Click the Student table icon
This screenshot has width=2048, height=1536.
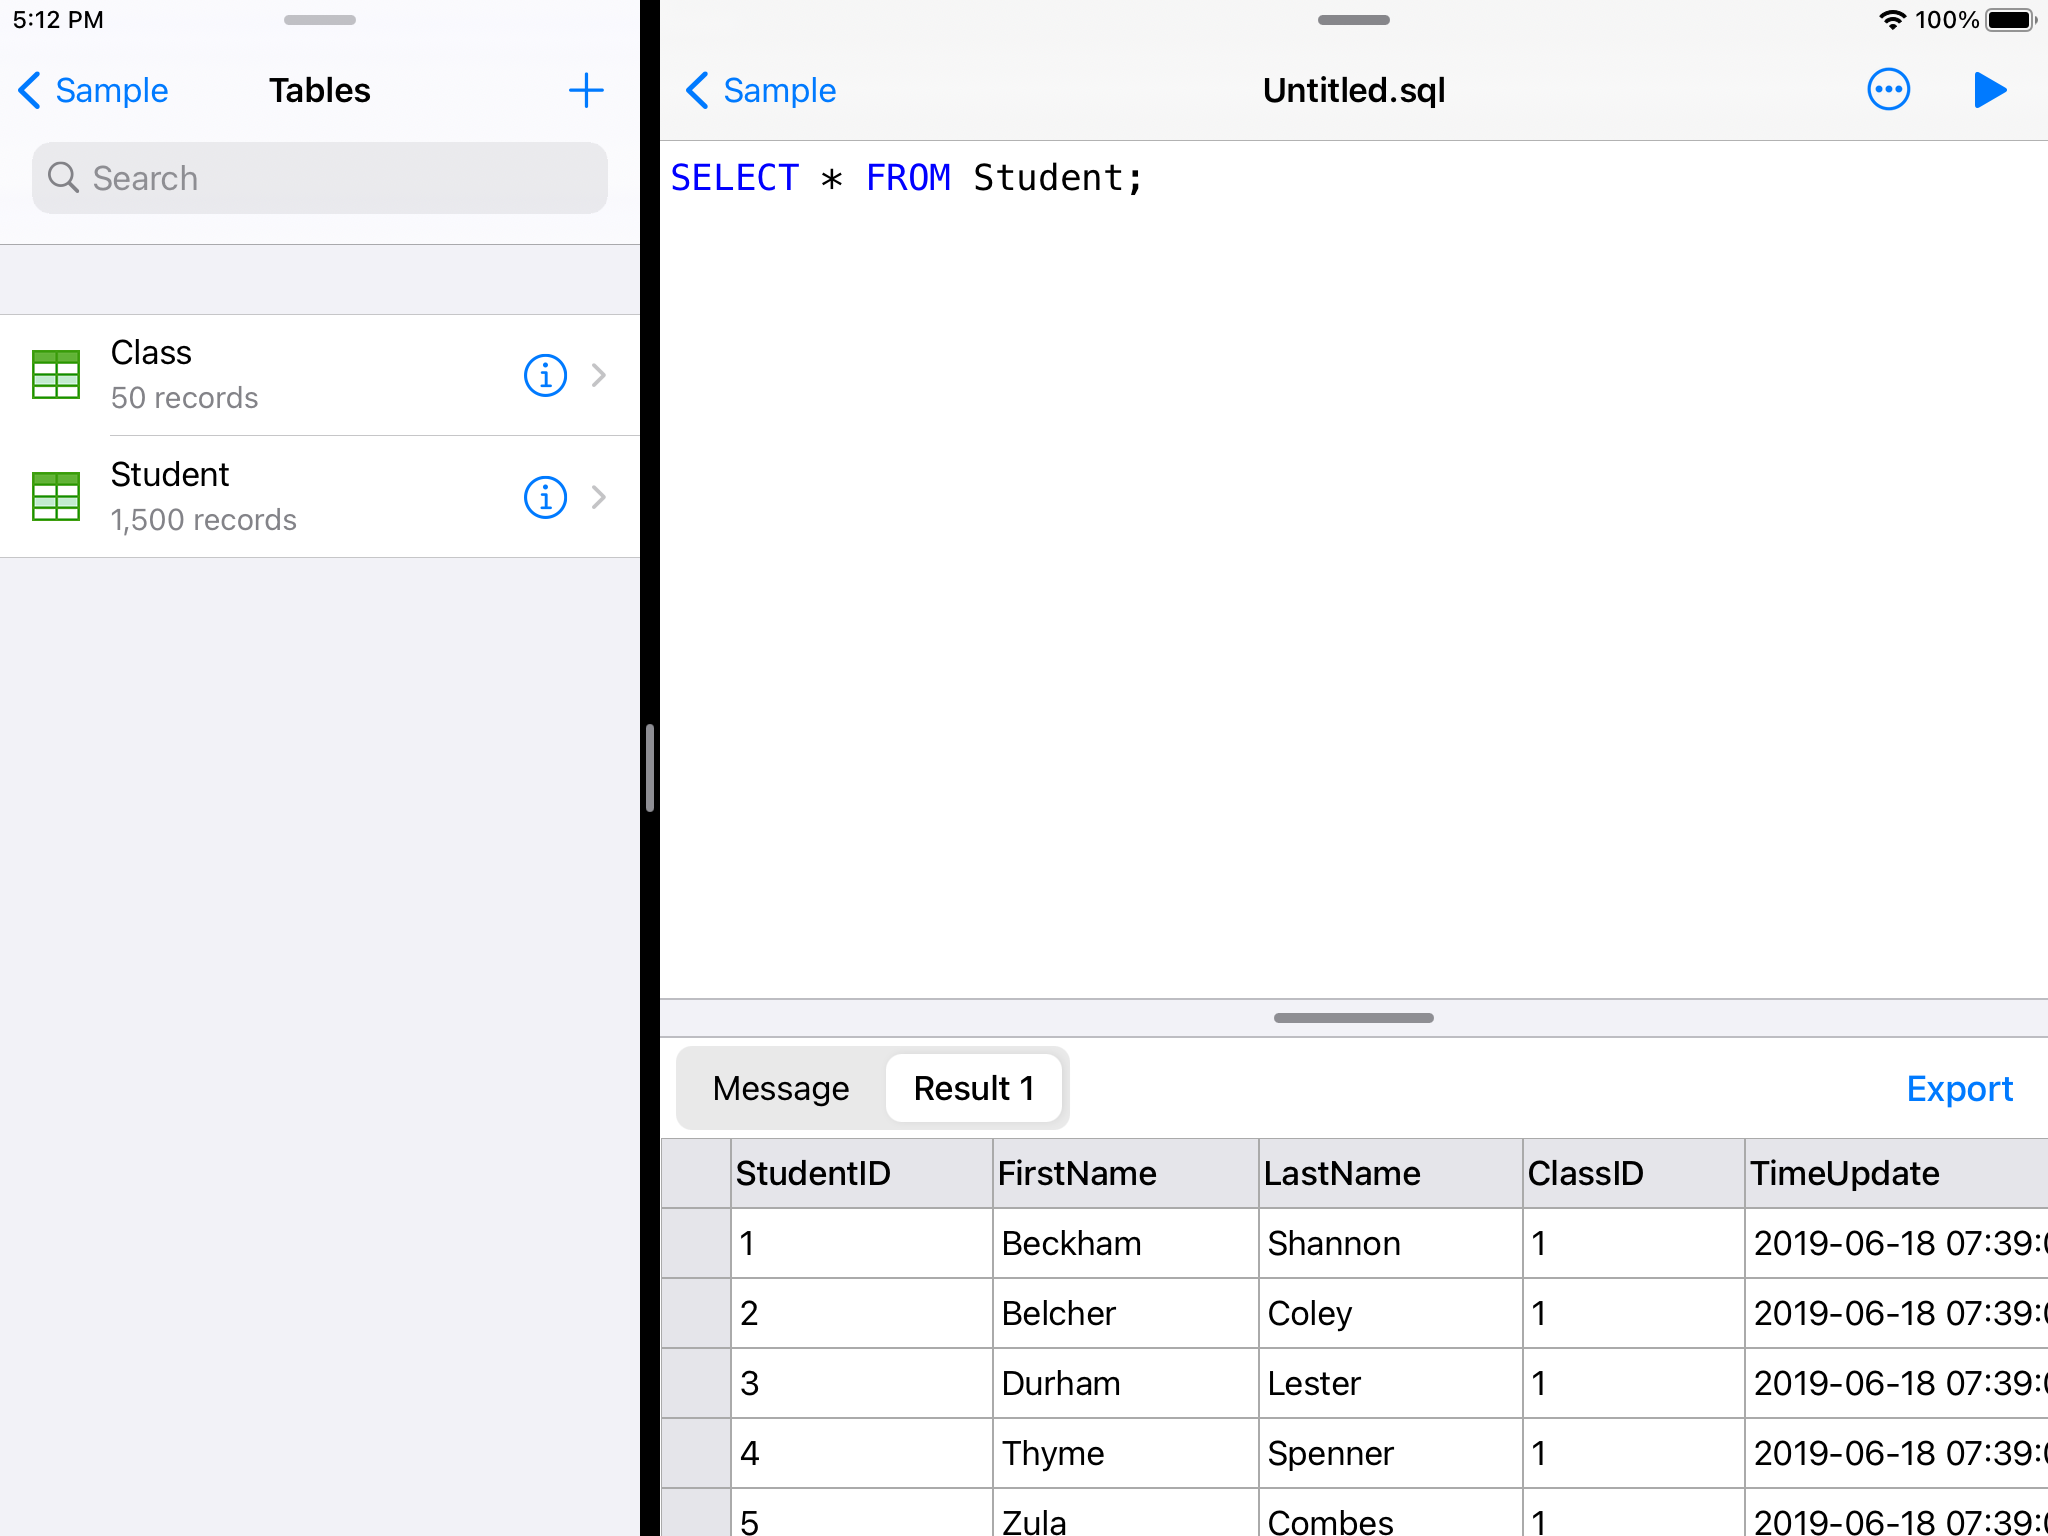(x=56, y=497)
